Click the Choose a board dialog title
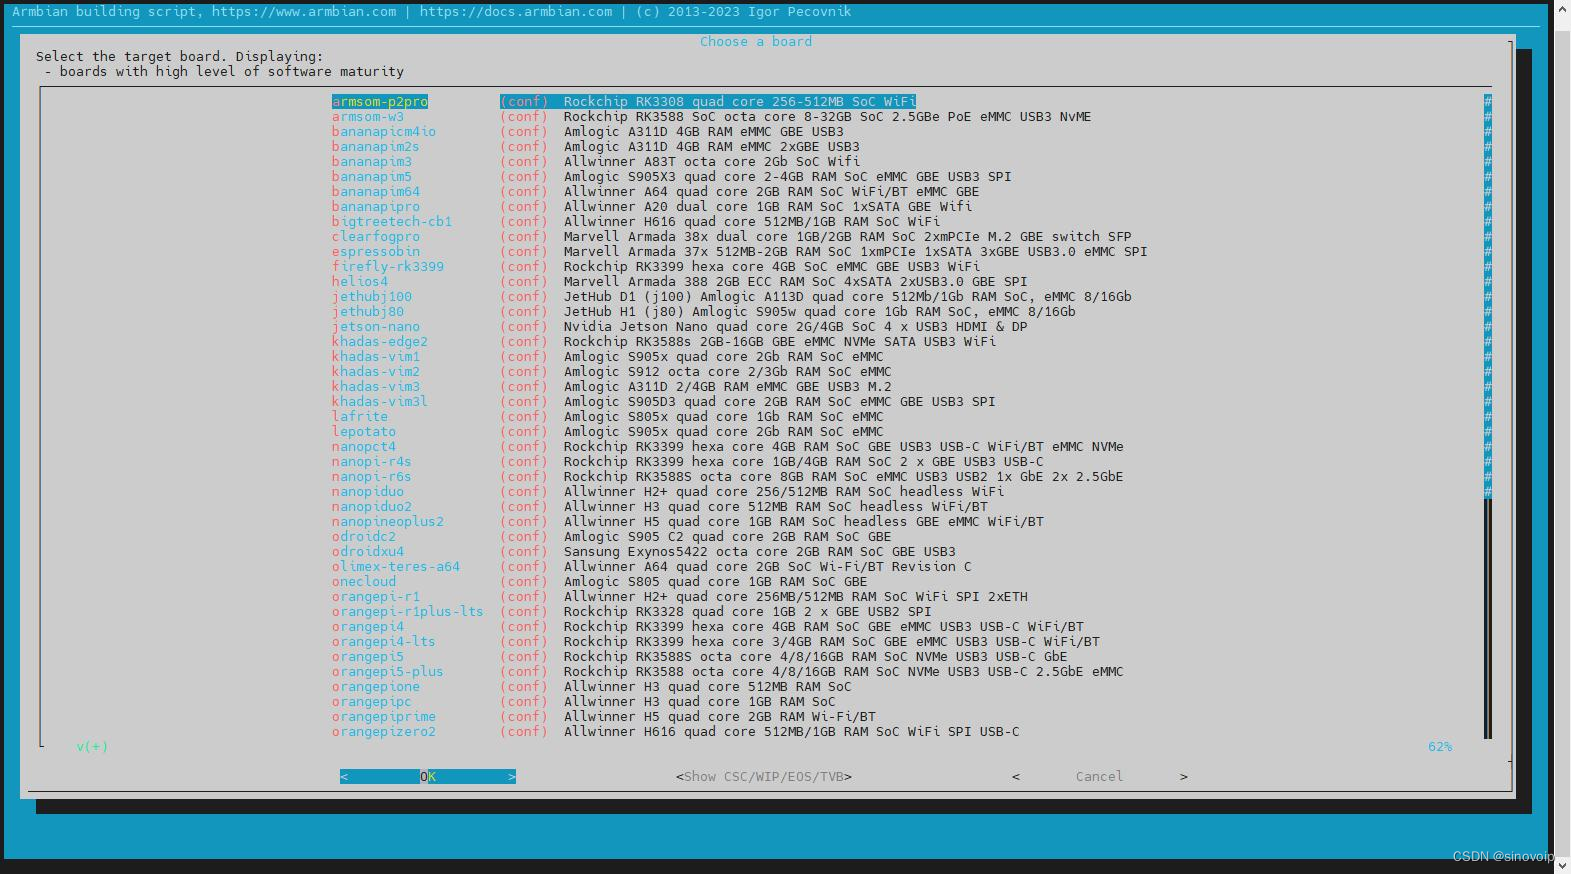Viewport: 1571px width, 874px height. click(756, 41)
